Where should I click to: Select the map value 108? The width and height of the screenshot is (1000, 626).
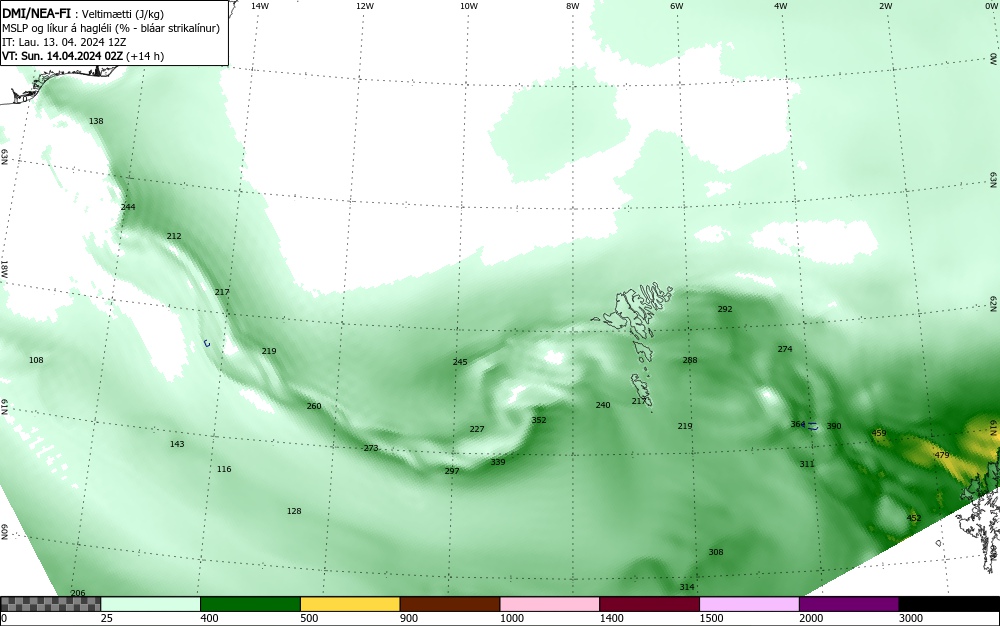tap(36, 360)
